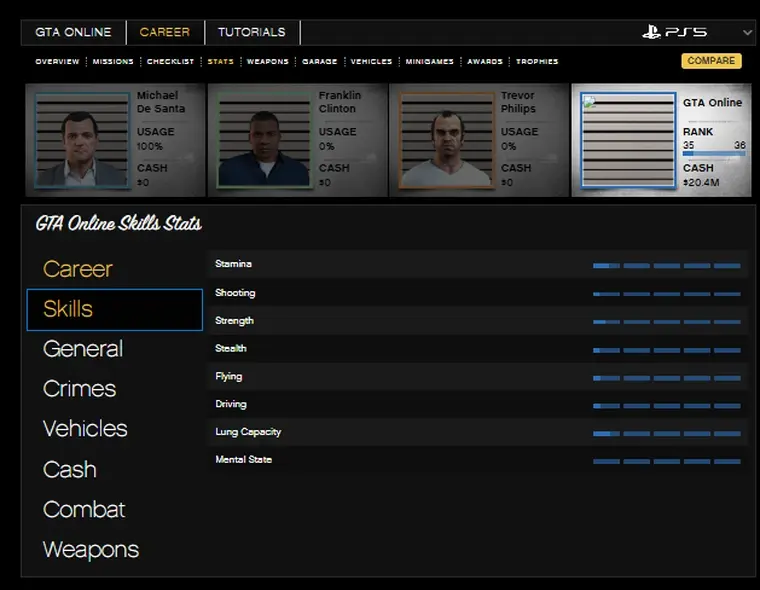Click the Mental State progress bar
The image size is (760, 590).
click(x=666, y=461)
